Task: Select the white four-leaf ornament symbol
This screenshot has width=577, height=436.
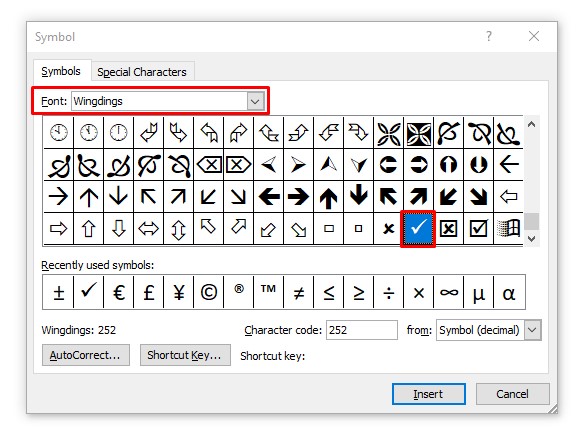Action: coord(388,133)
